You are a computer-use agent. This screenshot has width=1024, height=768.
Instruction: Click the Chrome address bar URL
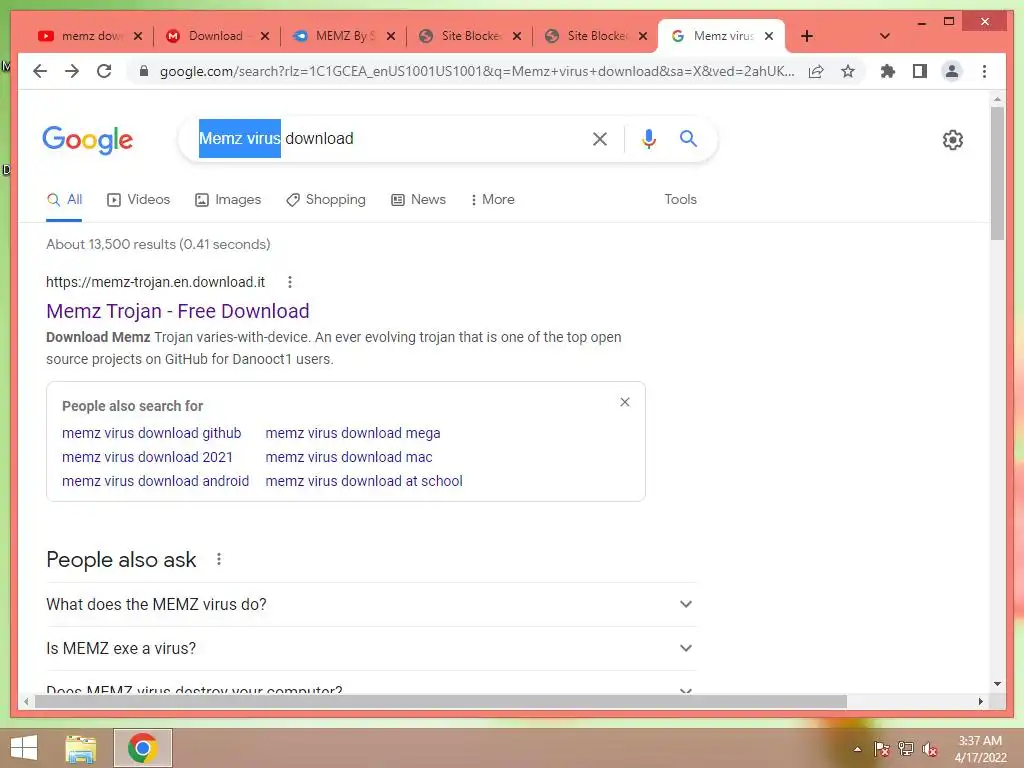[477, 71]
